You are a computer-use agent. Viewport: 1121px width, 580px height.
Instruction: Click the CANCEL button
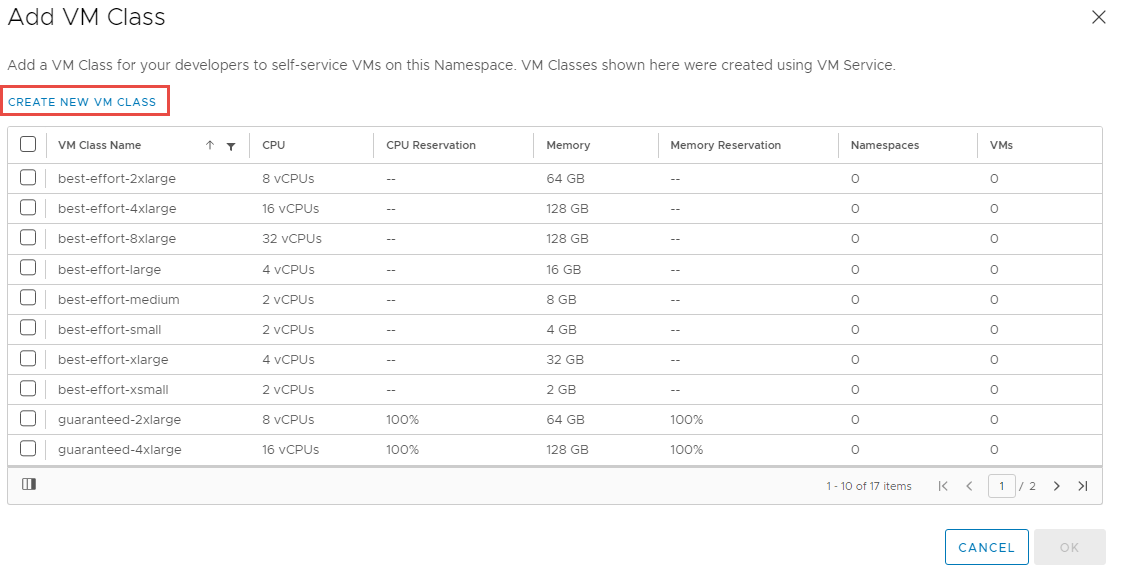coord(987,547)
